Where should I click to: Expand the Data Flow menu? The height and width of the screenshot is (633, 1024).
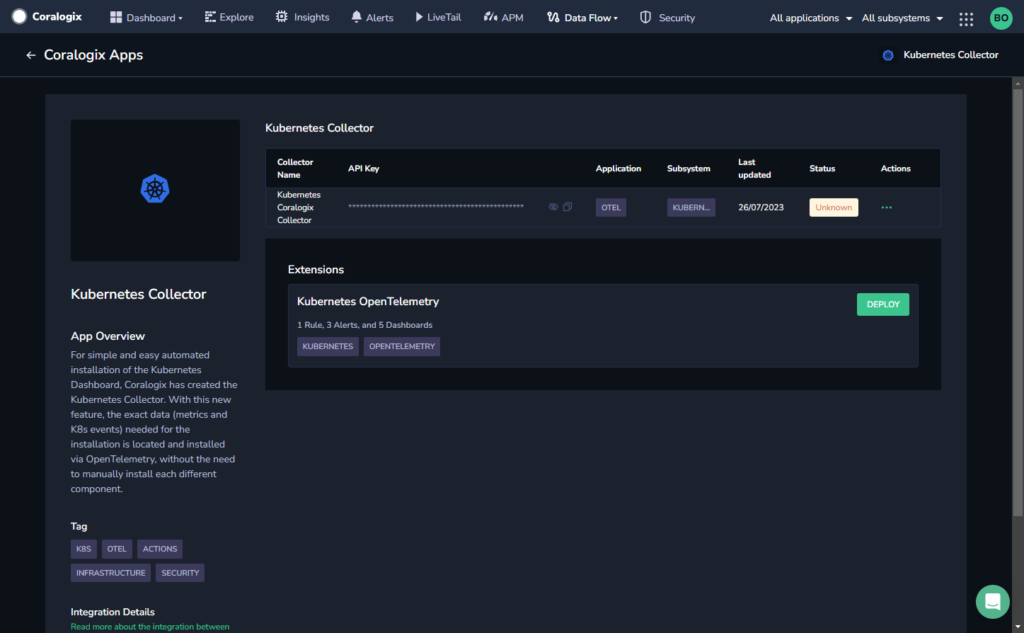pos(582,18)
